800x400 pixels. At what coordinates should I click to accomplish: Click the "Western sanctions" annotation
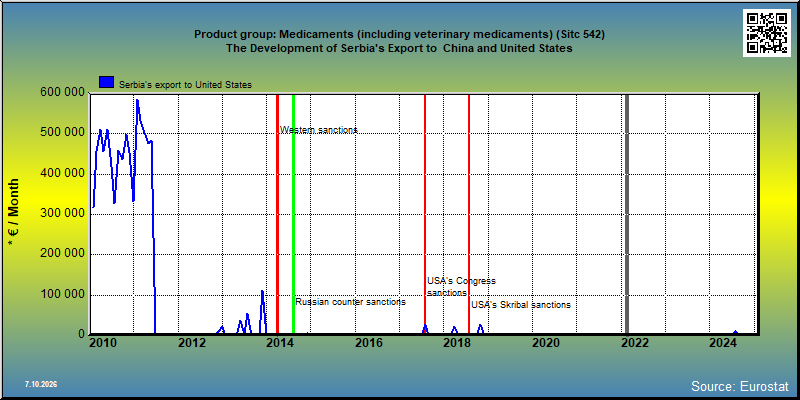(318, 130)
